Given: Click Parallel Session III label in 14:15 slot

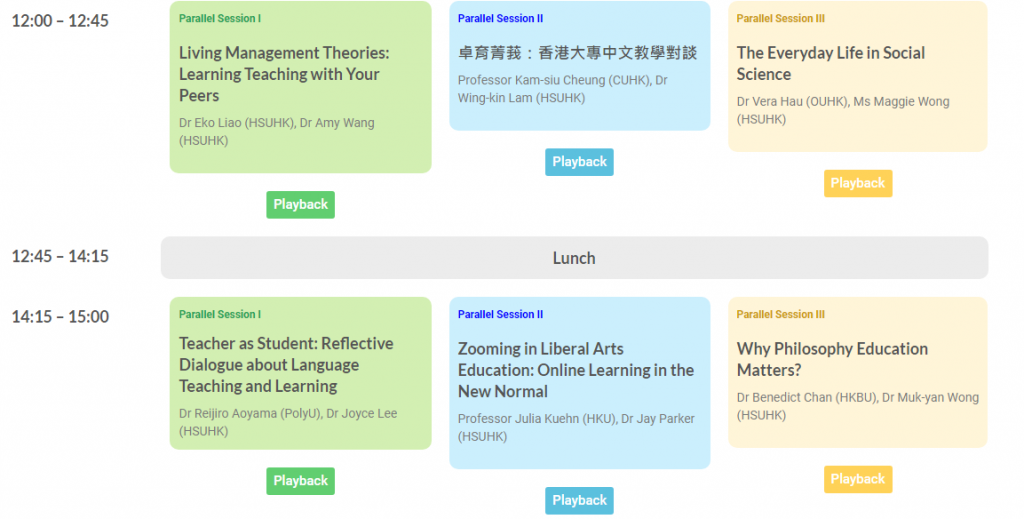Looking at the screenshot, I should pyautogui.click(x=780, y=314).
